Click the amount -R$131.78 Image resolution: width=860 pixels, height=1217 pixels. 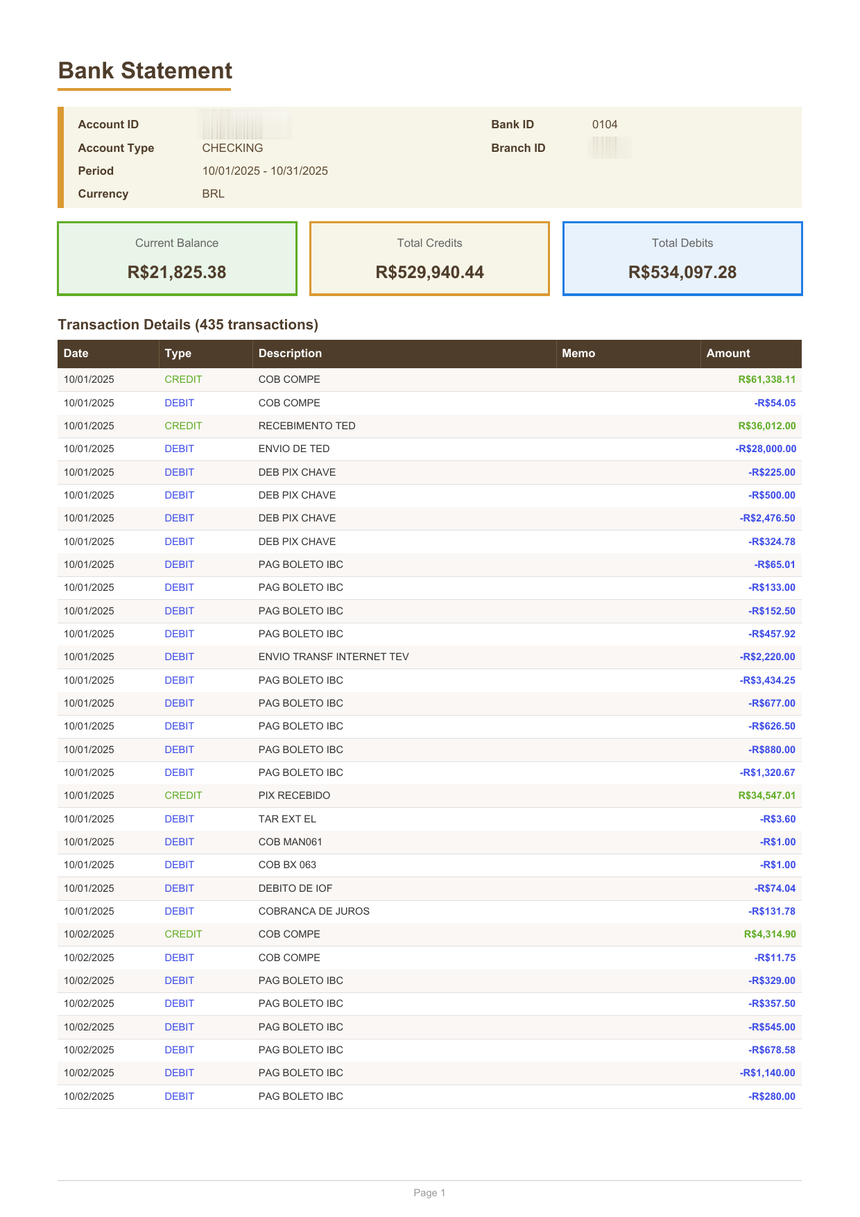[772, 911]
